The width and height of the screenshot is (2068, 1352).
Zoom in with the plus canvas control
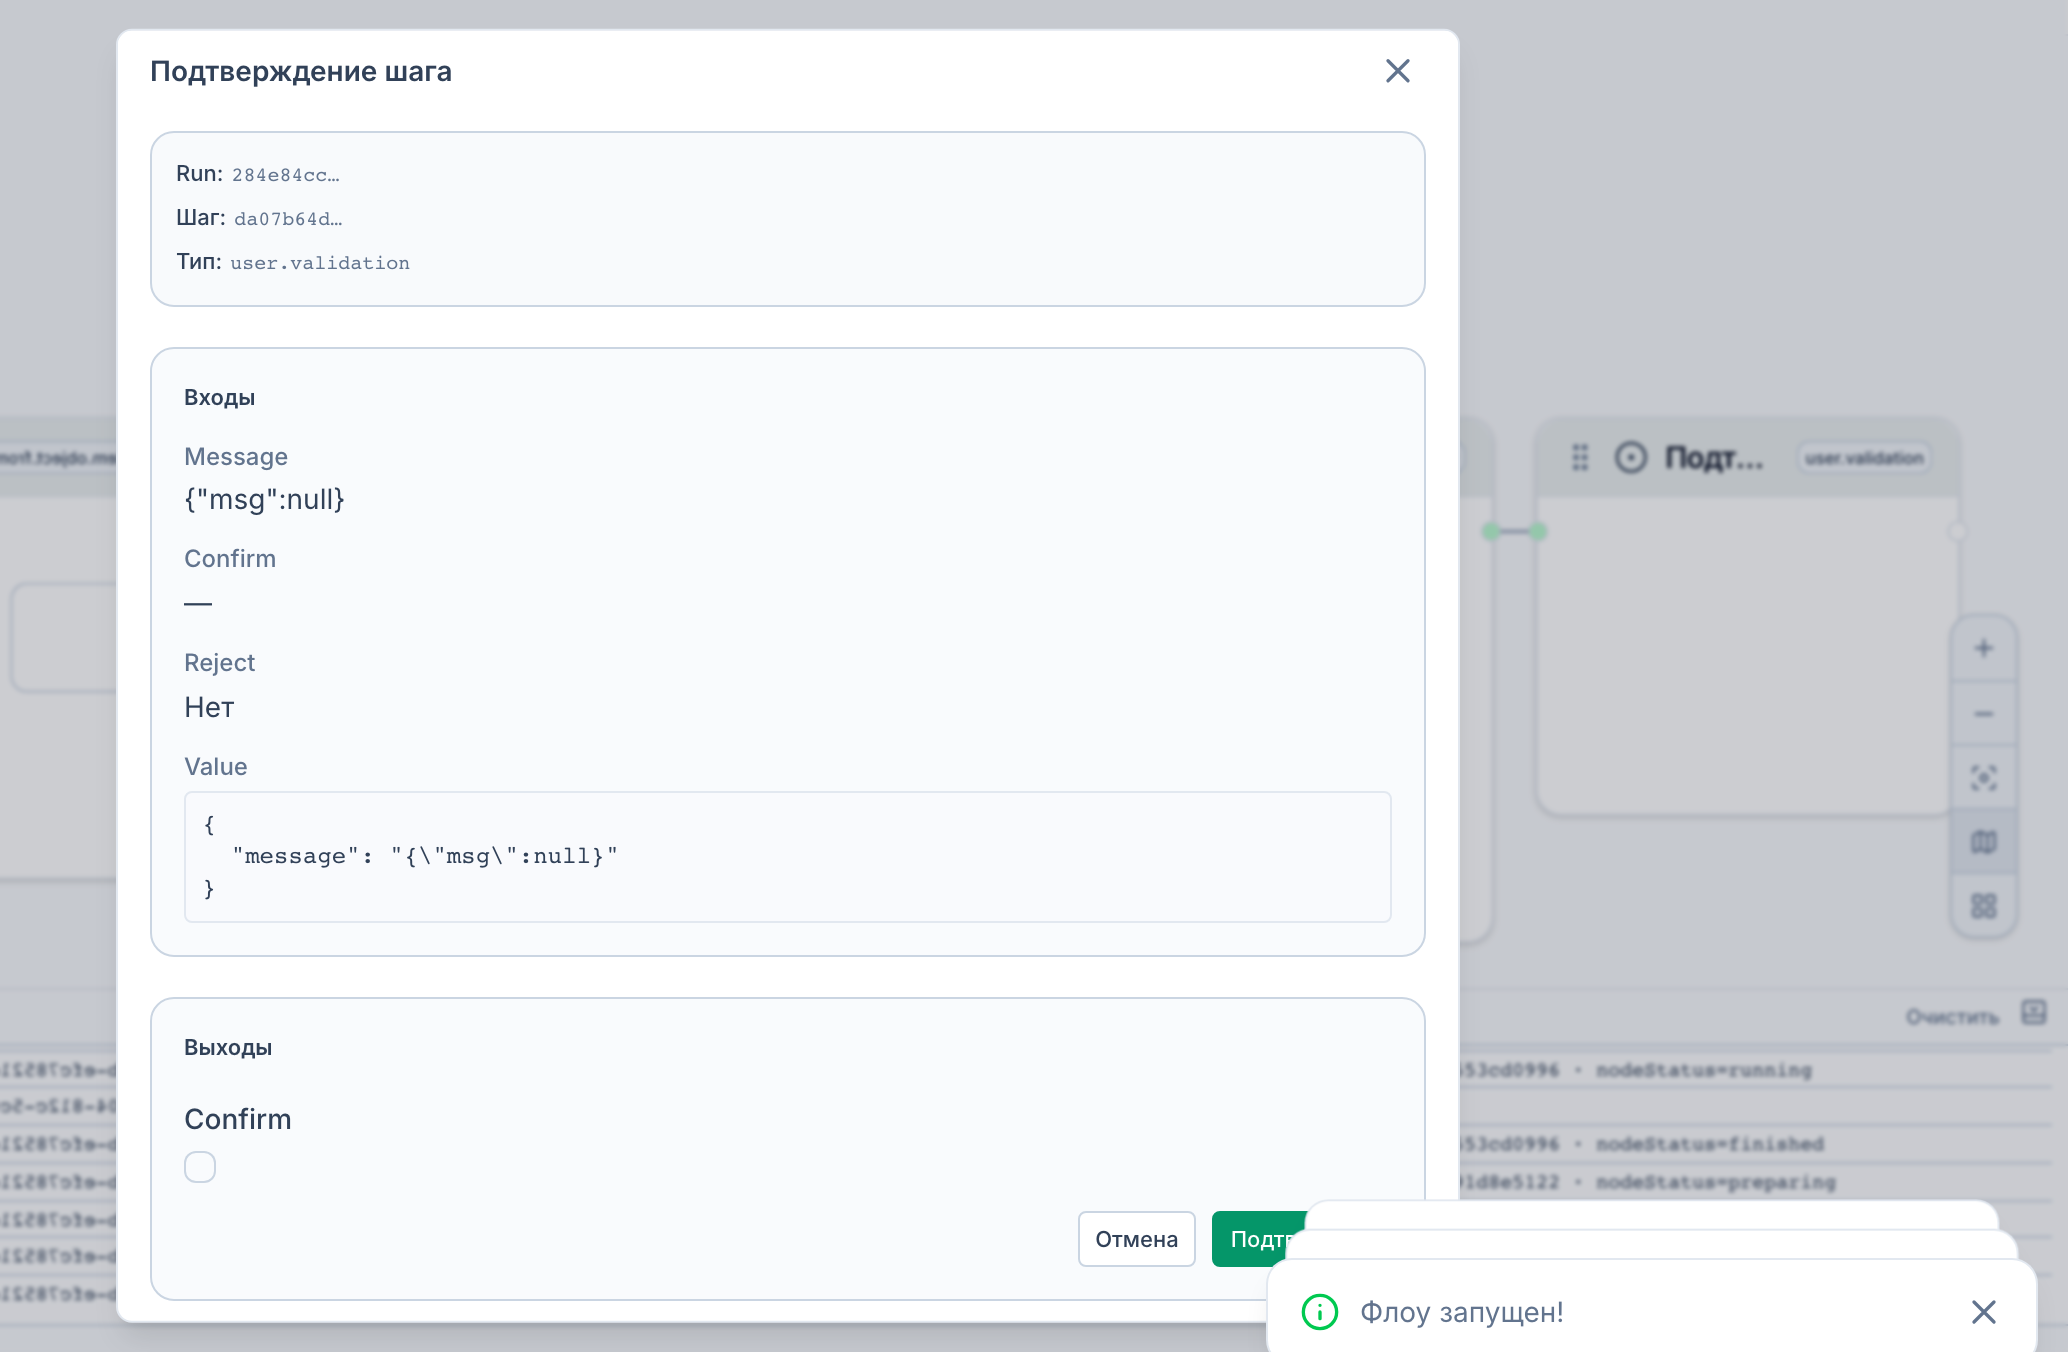[1984, 648]
